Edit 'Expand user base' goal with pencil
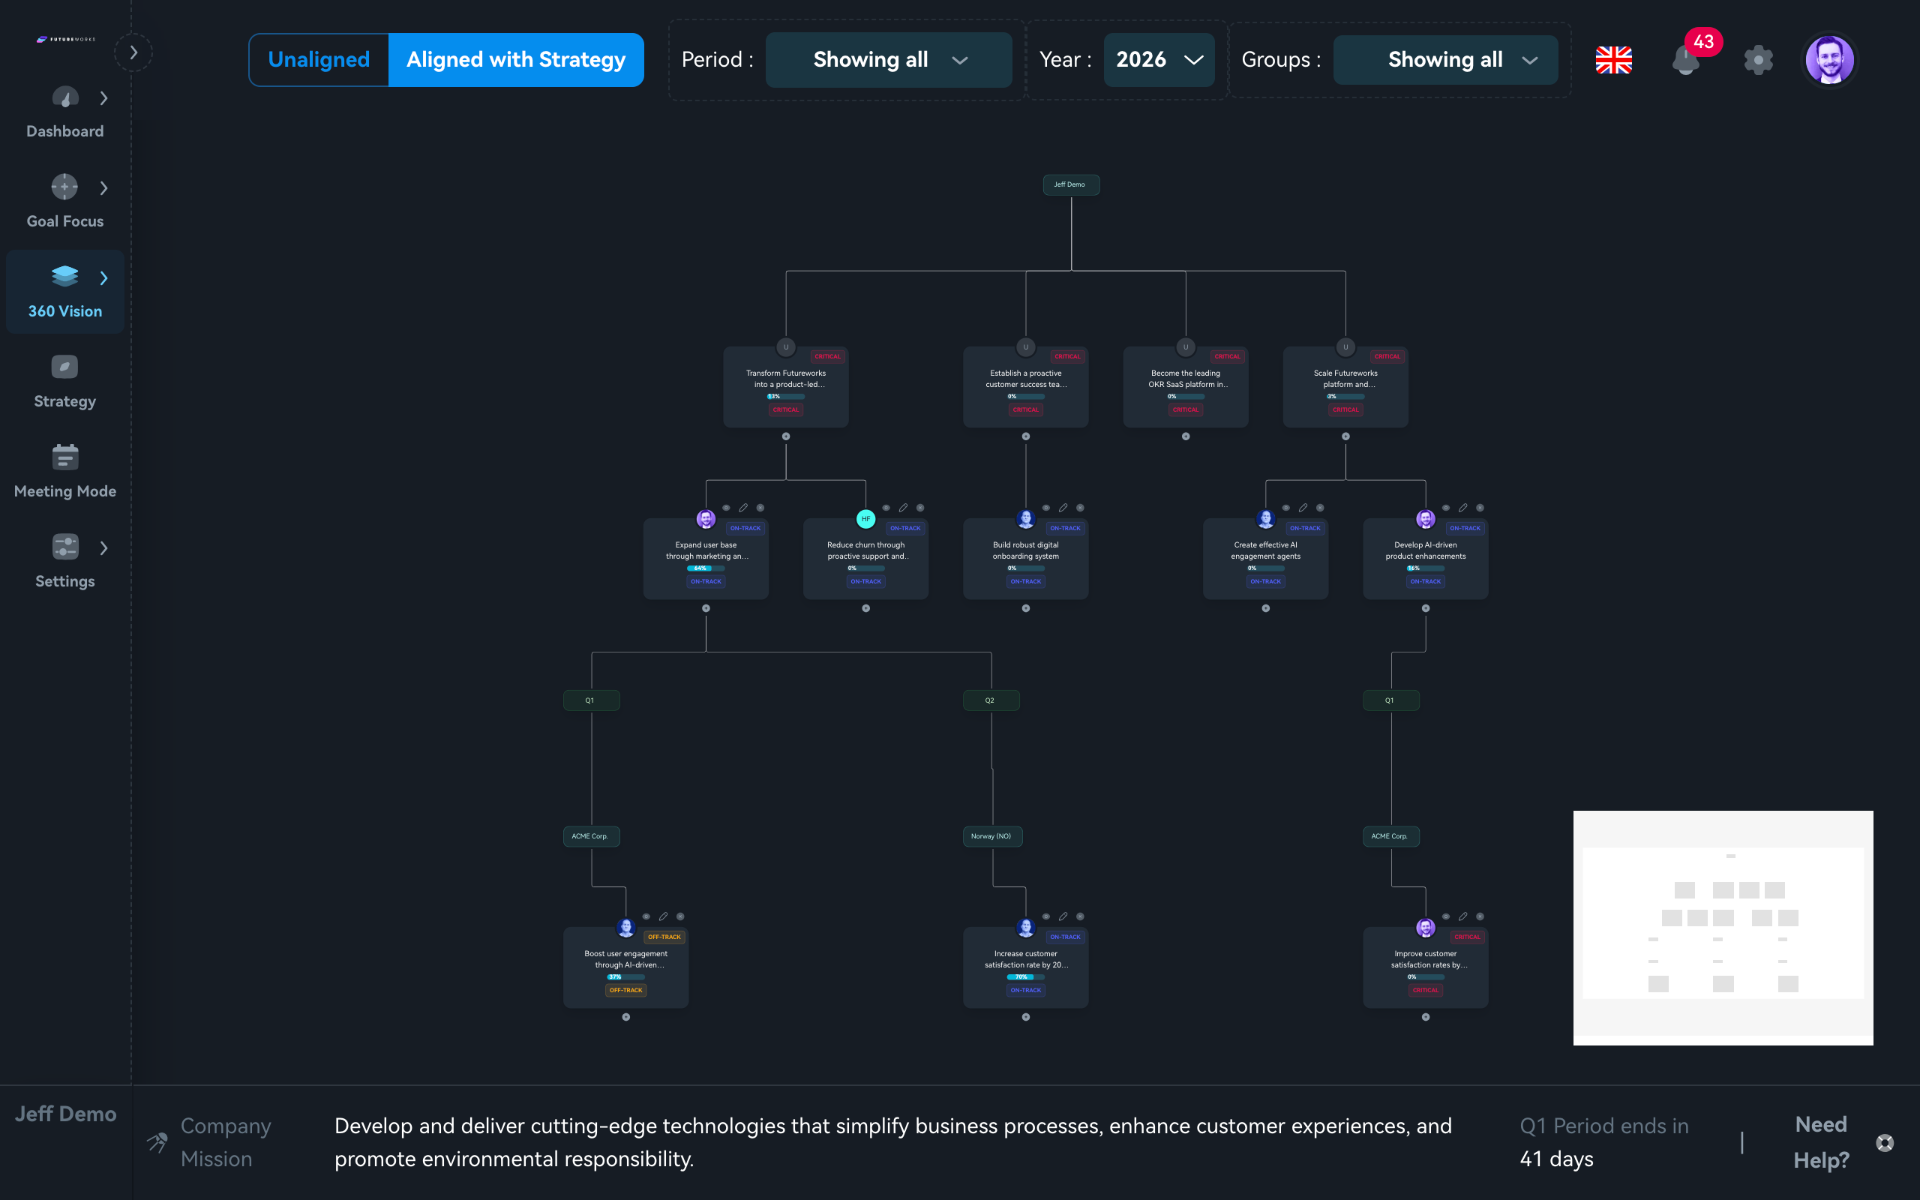 point(743,508)
